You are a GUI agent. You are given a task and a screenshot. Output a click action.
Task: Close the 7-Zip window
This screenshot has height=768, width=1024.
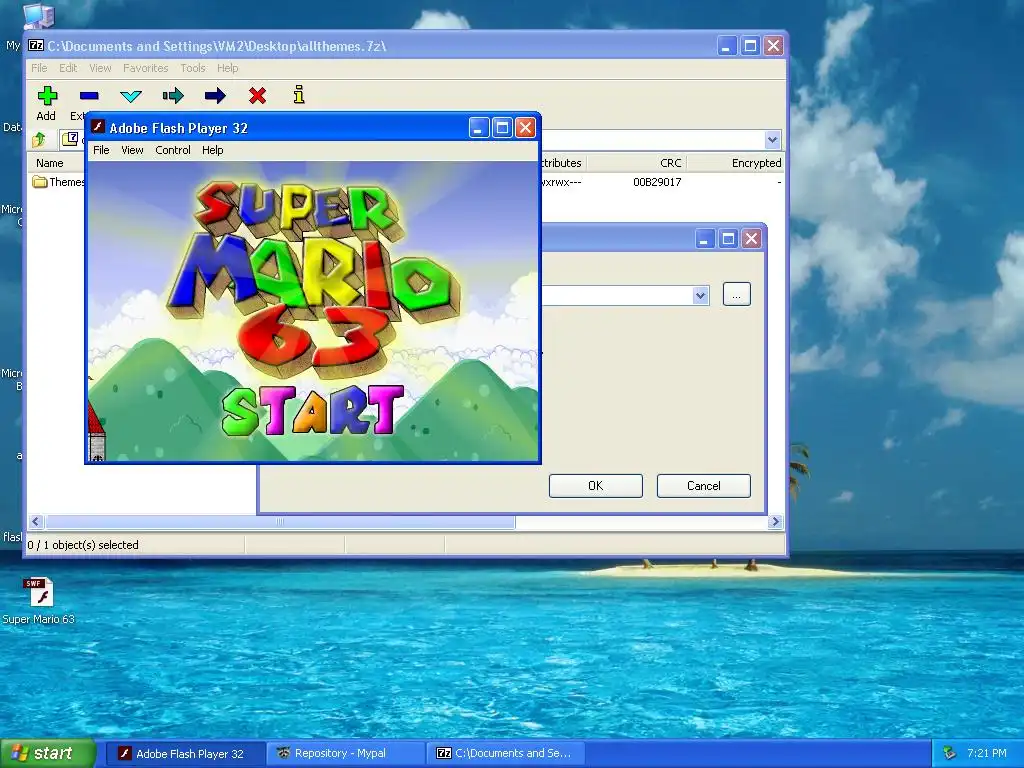pos(774,46)
